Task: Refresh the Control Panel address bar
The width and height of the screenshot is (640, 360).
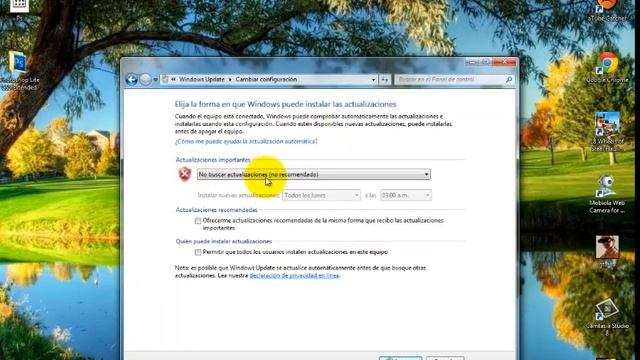Action: pos(385,80)
